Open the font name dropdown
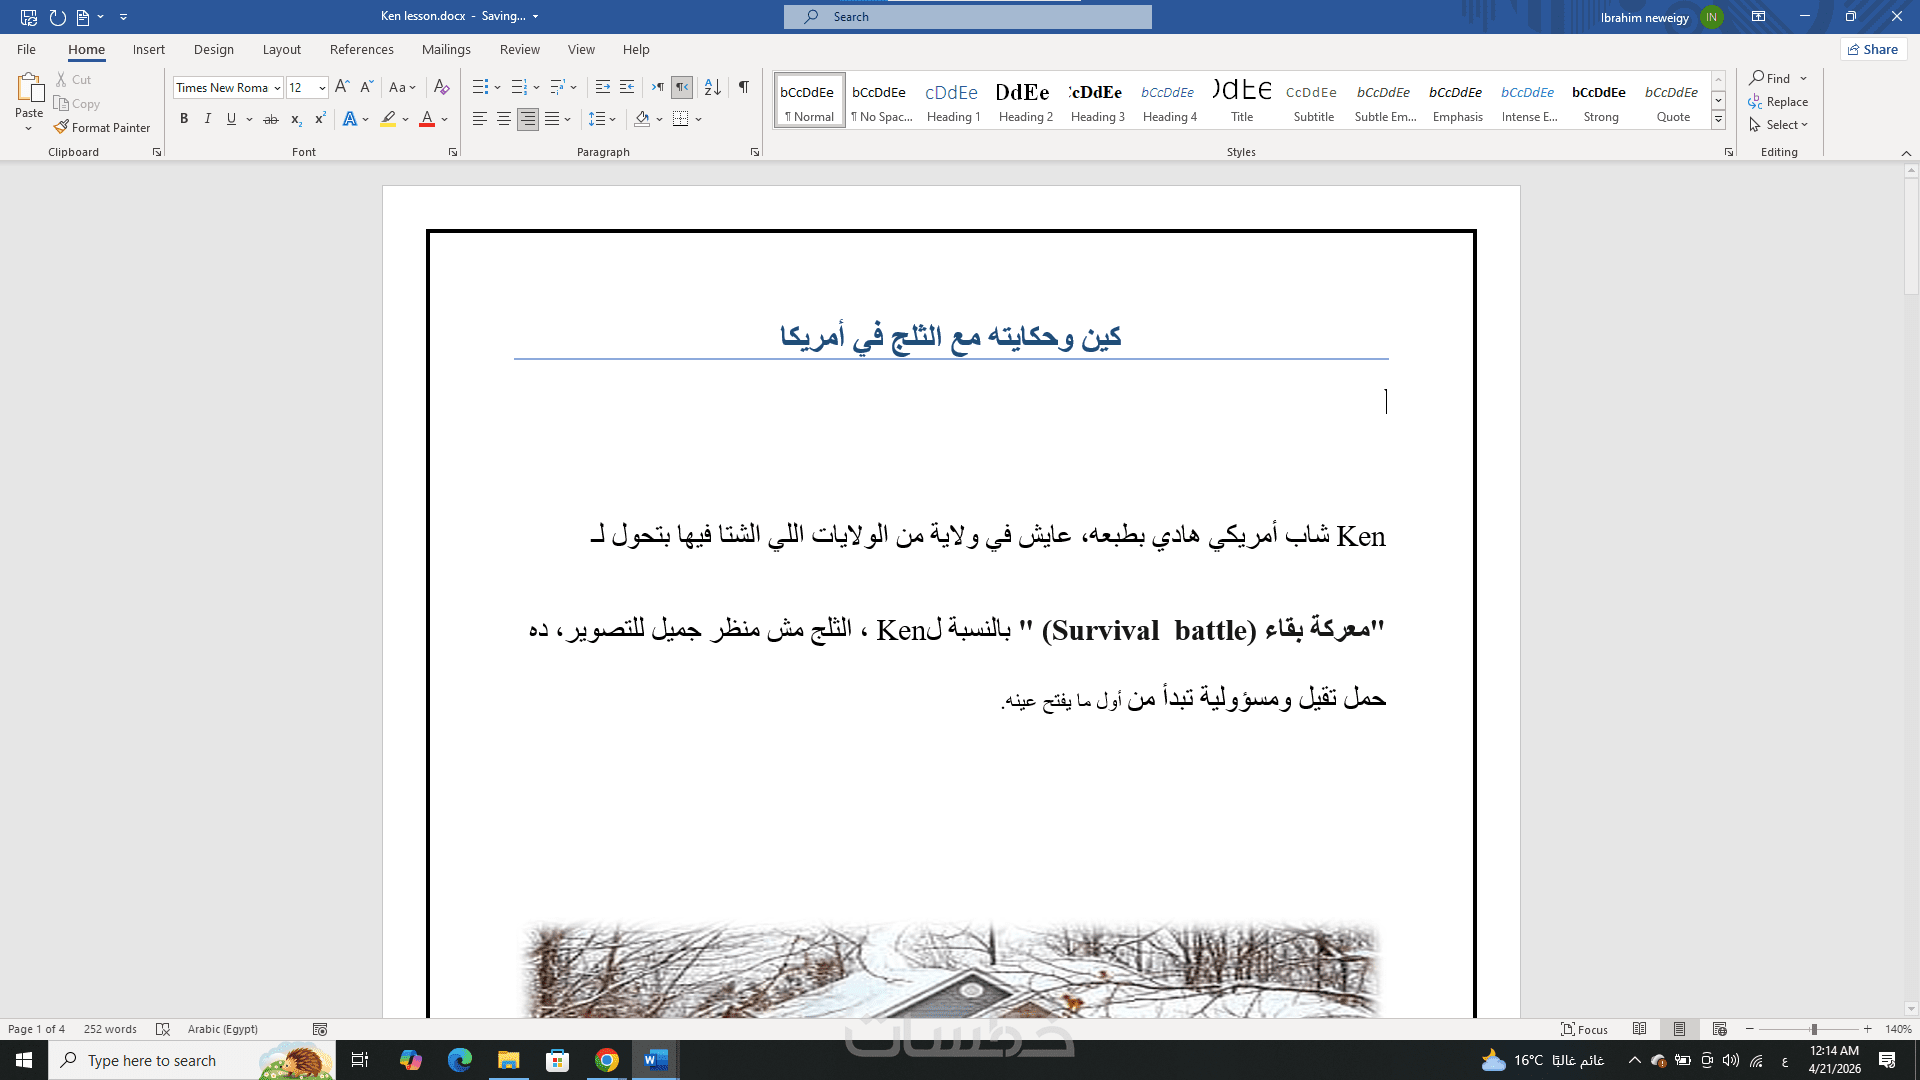The height and width of the screenshot is (1080, 1920). pyautogui.click(x=277, y=88)
